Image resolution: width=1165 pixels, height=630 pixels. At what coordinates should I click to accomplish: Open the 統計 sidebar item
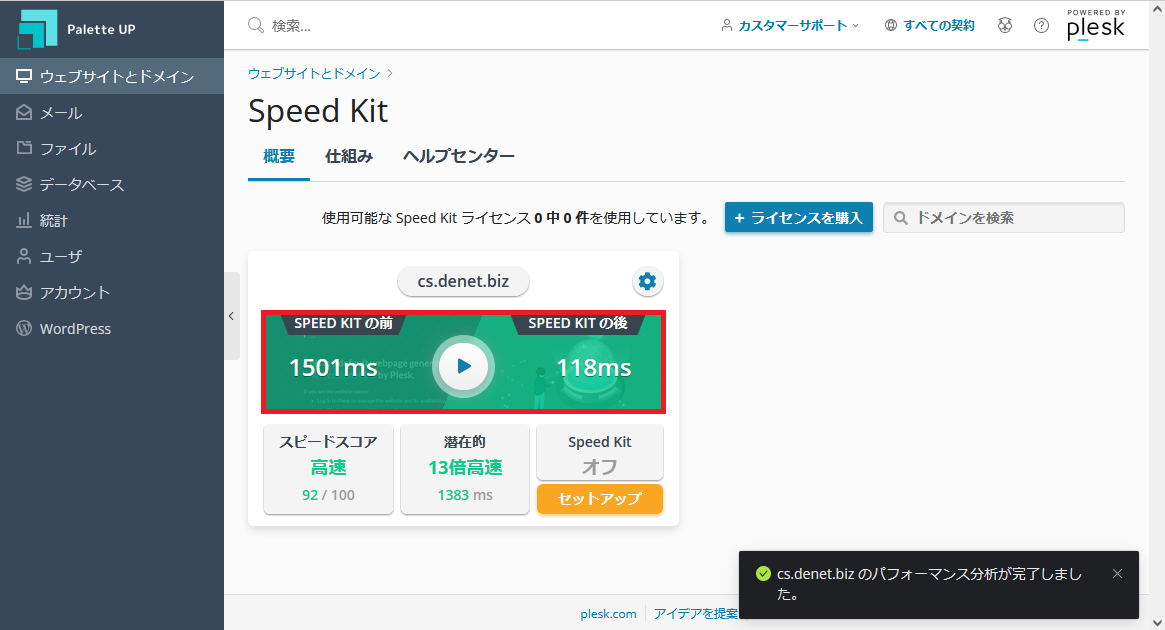click(111, 221)
